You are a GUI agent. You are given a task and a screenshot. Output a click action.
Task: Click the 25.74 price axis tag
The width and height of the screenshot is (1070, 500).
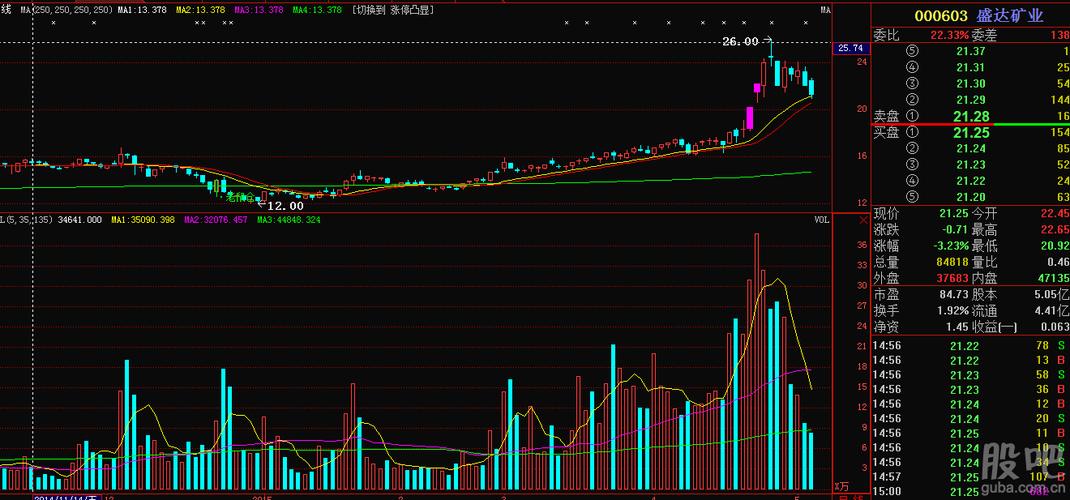point(850,48)
